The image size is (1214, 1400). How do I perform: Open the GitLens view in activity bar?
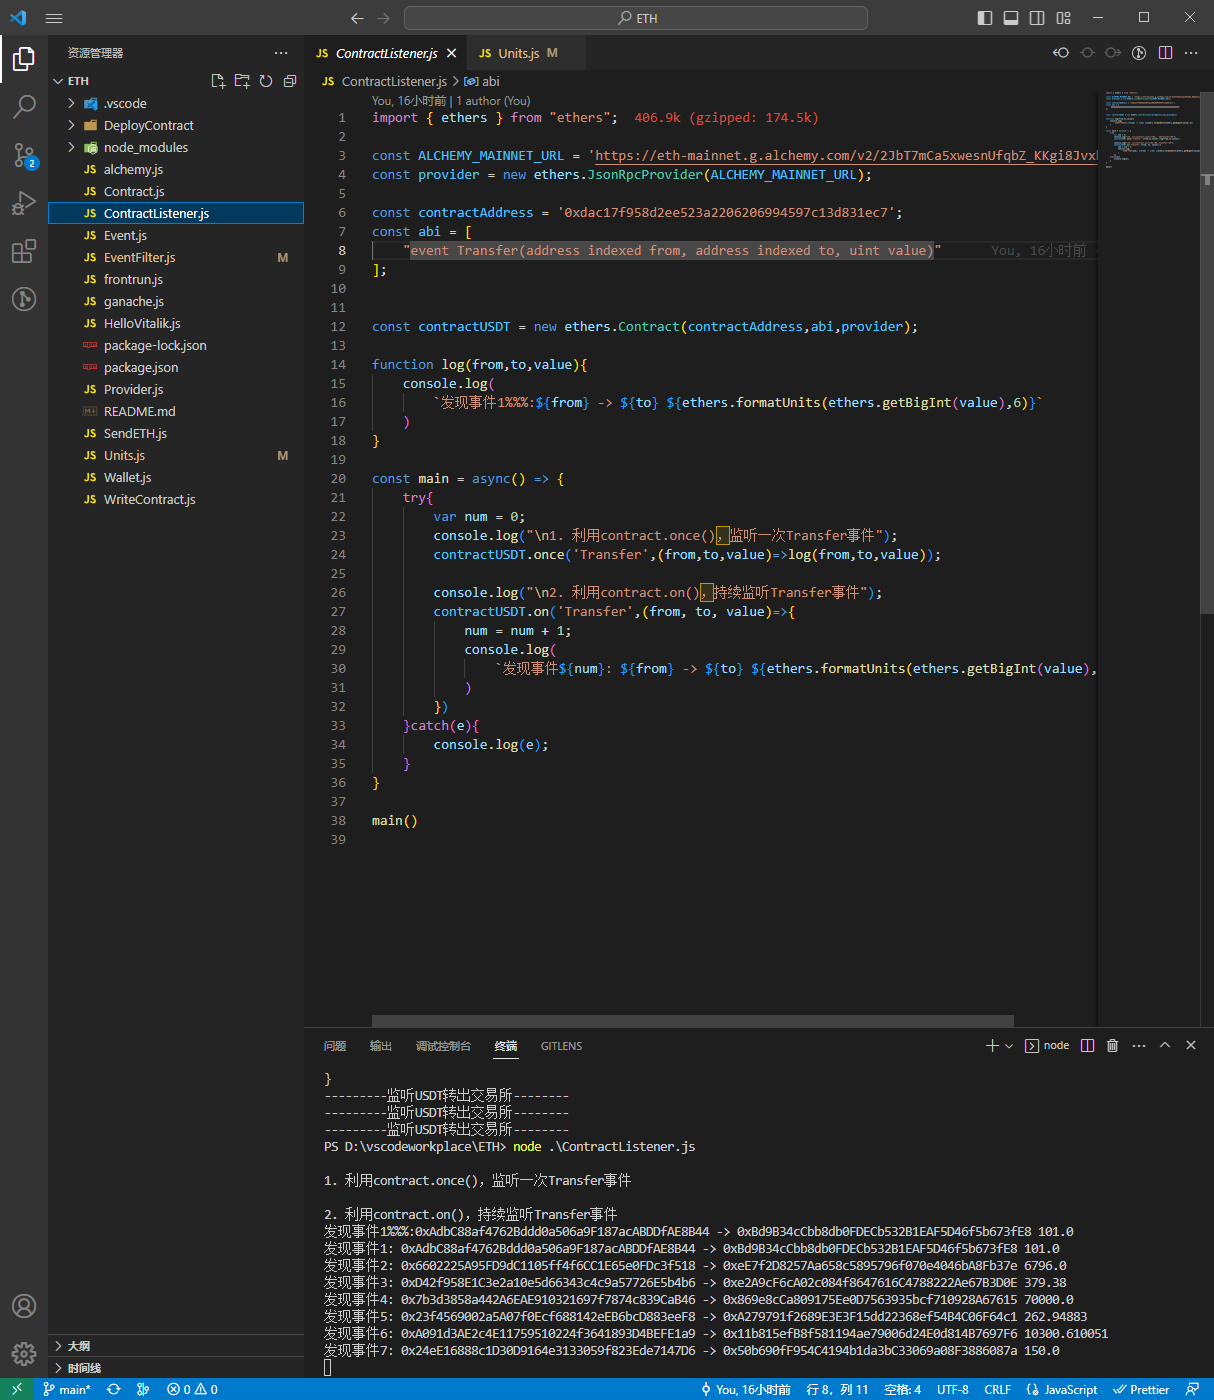[x=24, y=298]
